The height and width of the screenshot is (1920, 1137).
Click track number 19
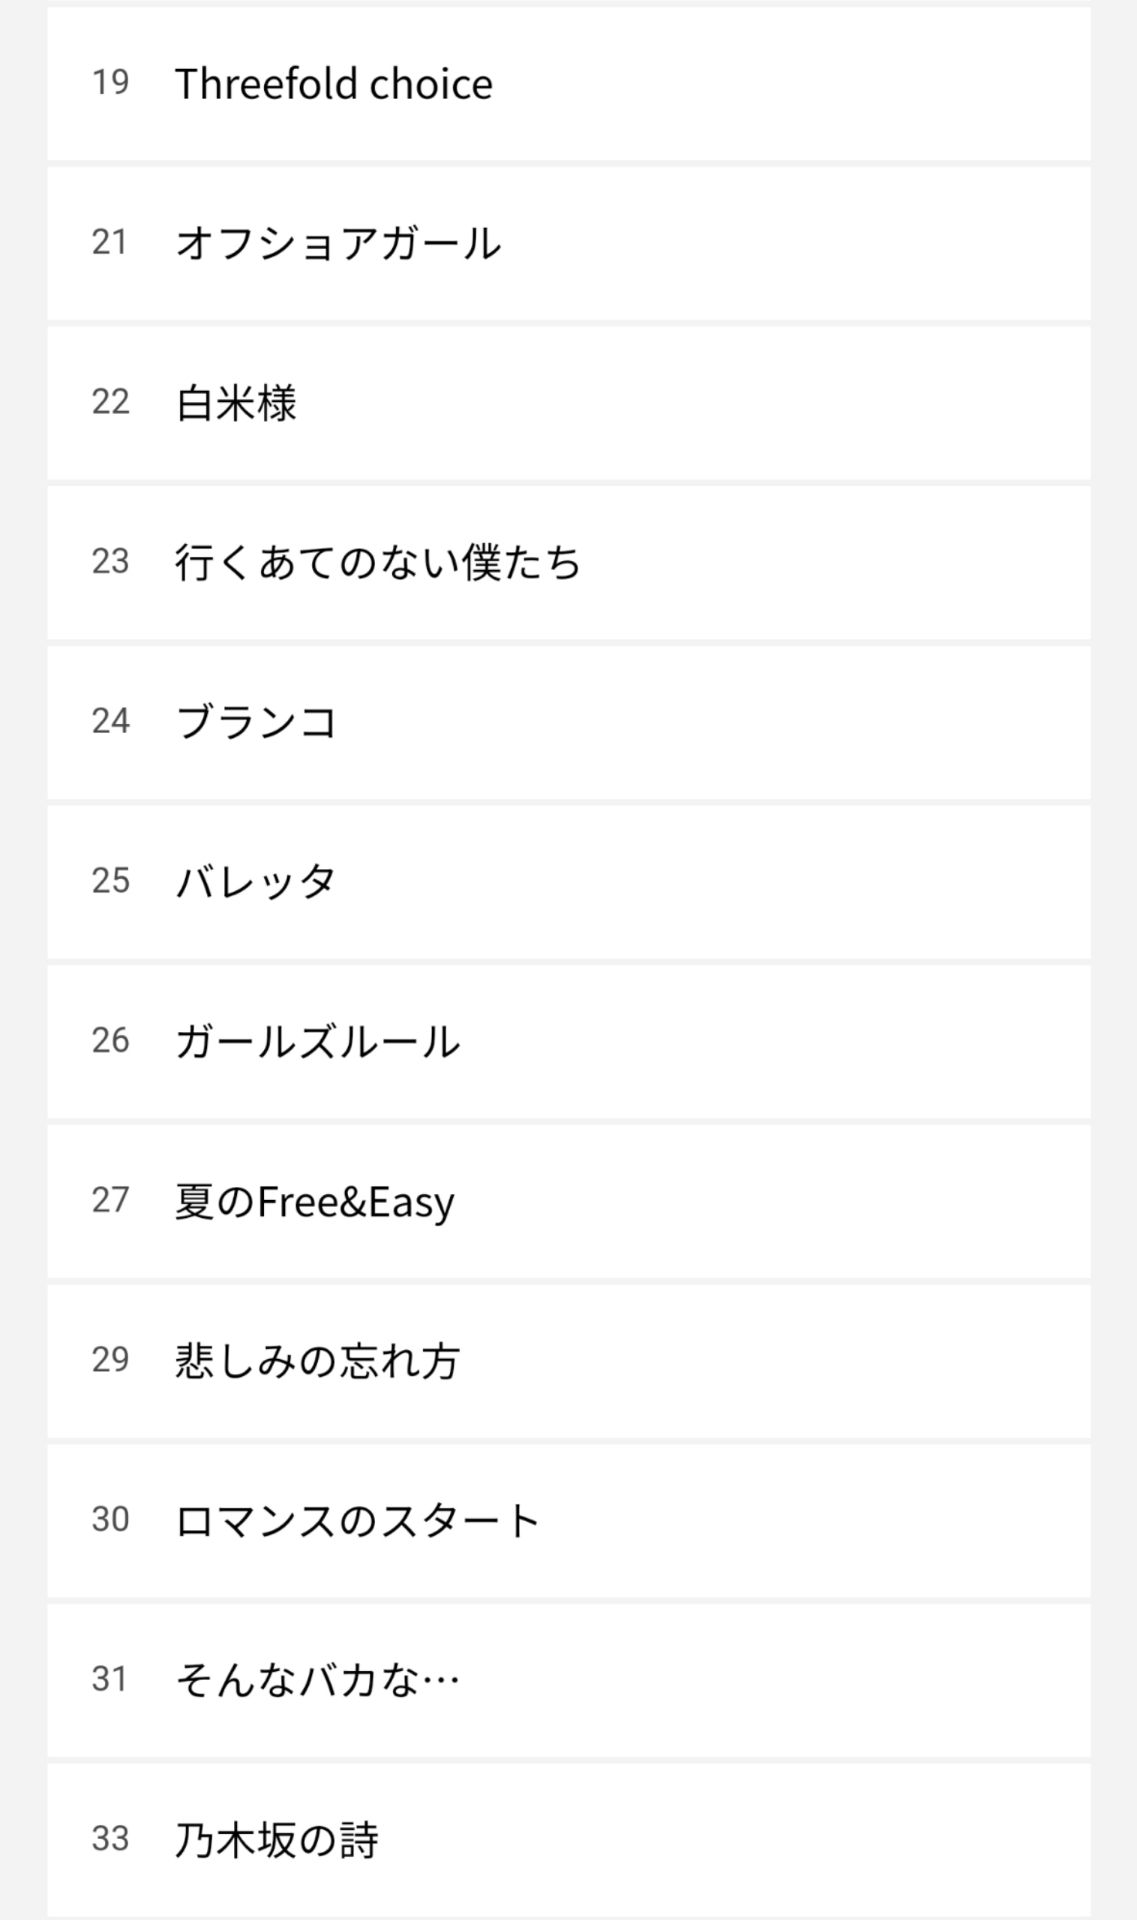[x=111, y=83]
